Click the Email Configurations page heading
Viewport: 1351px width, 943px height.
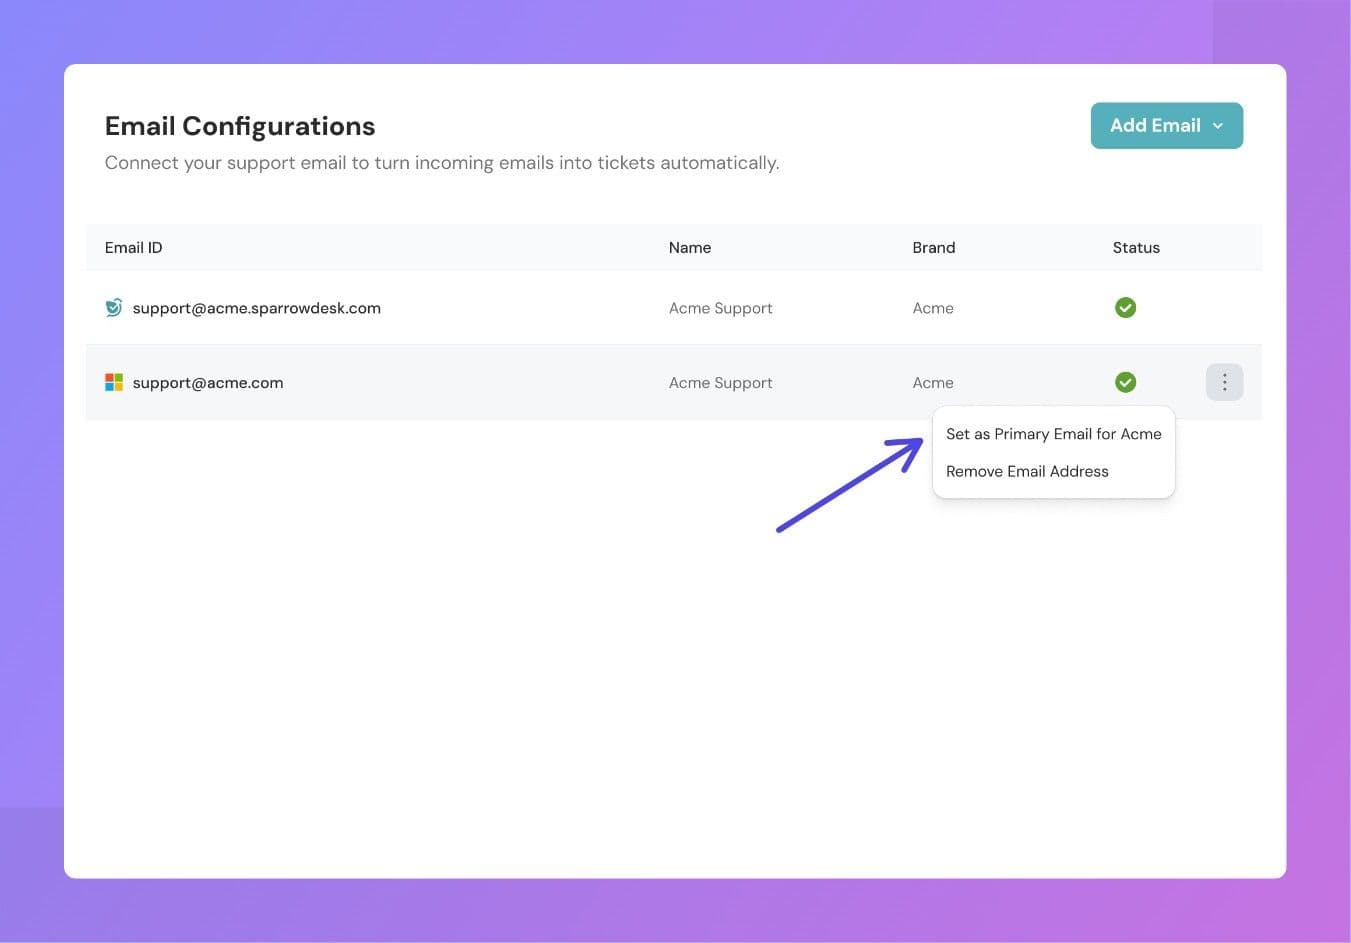click(x=240, y=126)
